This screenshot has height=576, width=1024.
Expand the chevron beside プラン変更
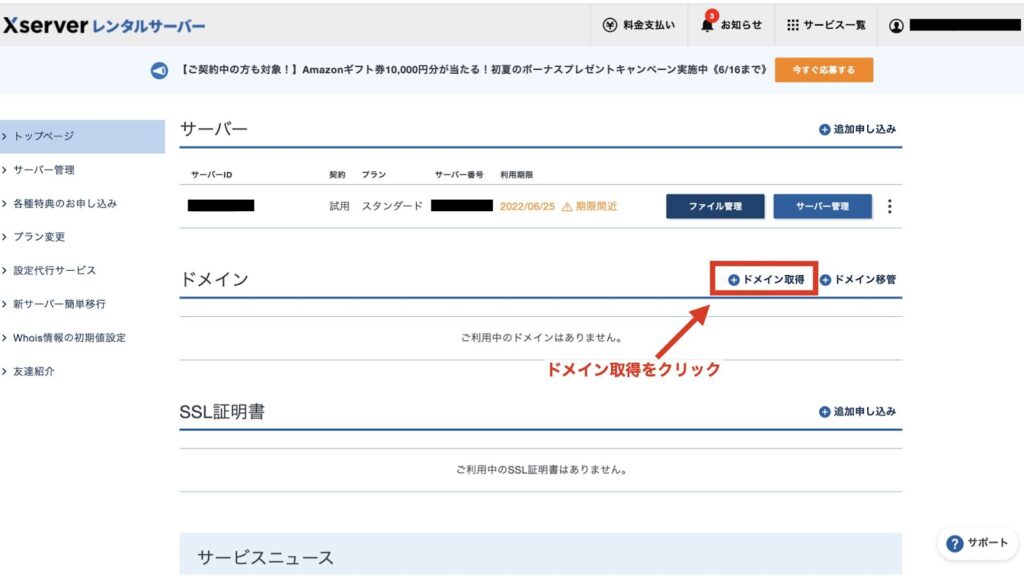click(4, 236)
